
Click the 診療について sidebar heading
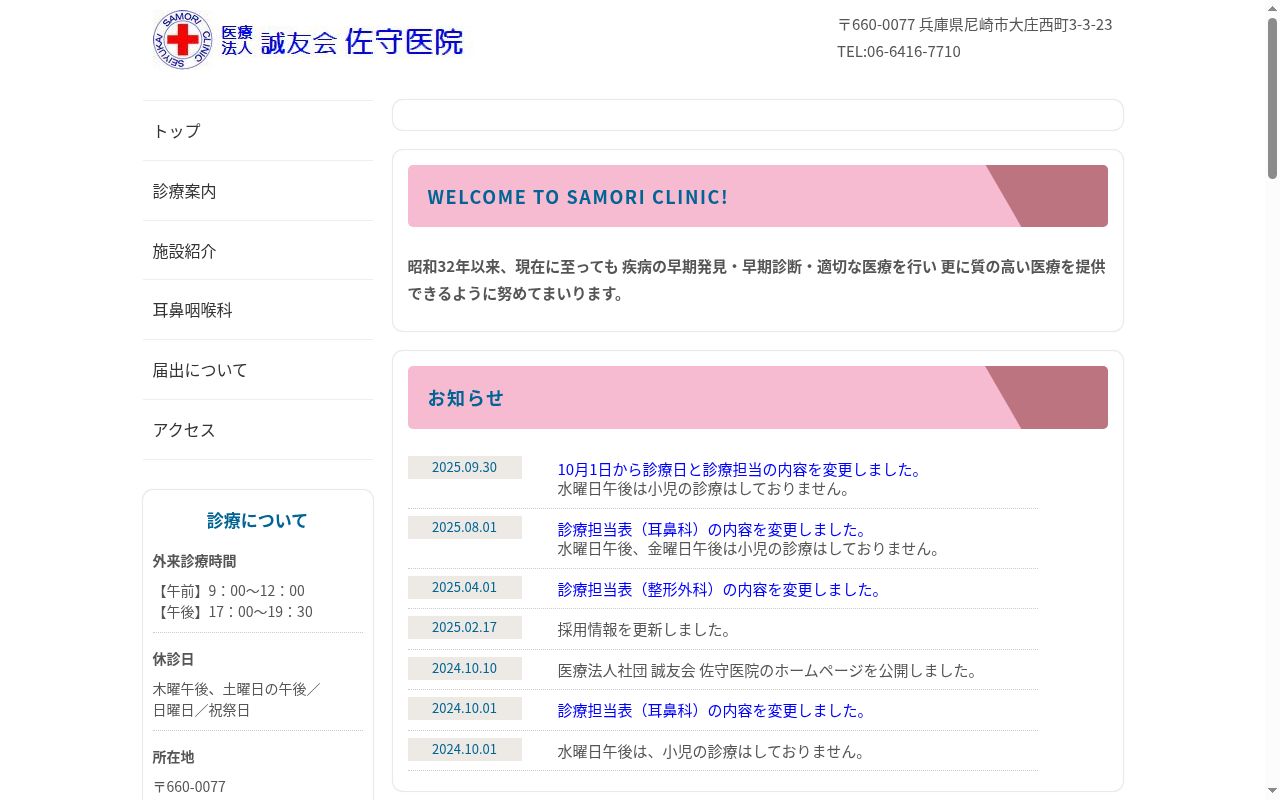pyautogui.click(x=257, y=520)
